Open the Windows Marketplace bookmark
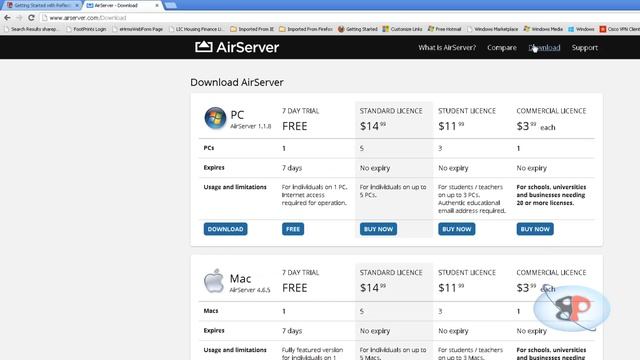The height and width of the screenshot is (360, 640). pyautogui.click(x=492, y=29)
